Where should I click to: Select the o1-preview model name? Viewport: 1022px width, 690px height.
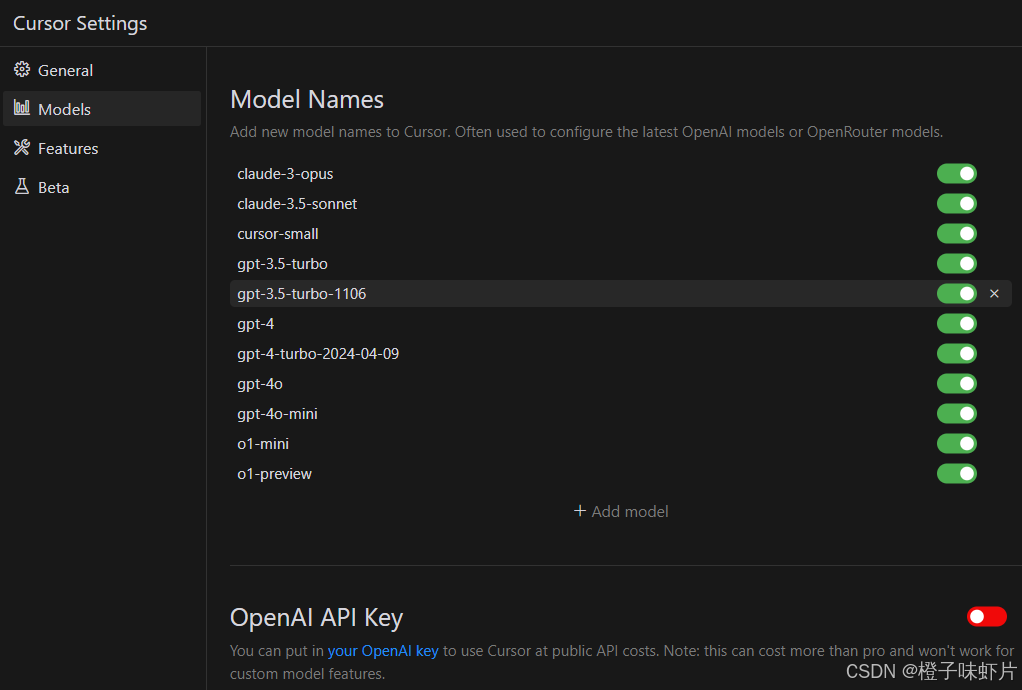pyautogui.click(x=274, y=474)
